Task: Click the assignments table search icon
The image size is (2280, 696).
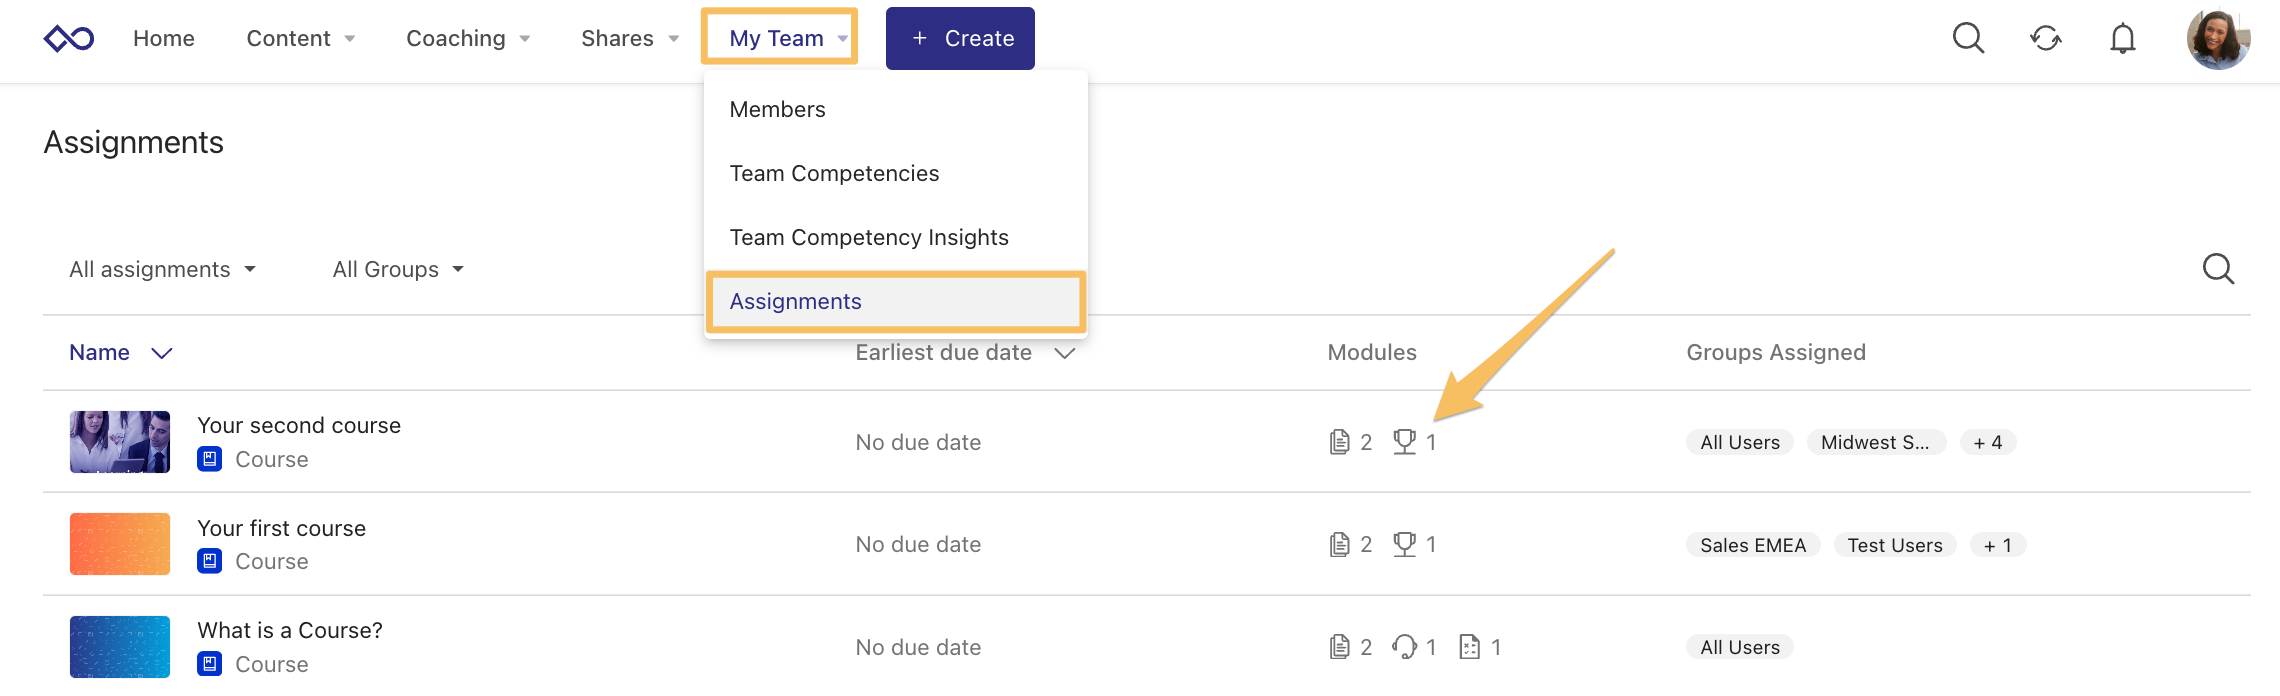Action: (x=2218, y=268)
